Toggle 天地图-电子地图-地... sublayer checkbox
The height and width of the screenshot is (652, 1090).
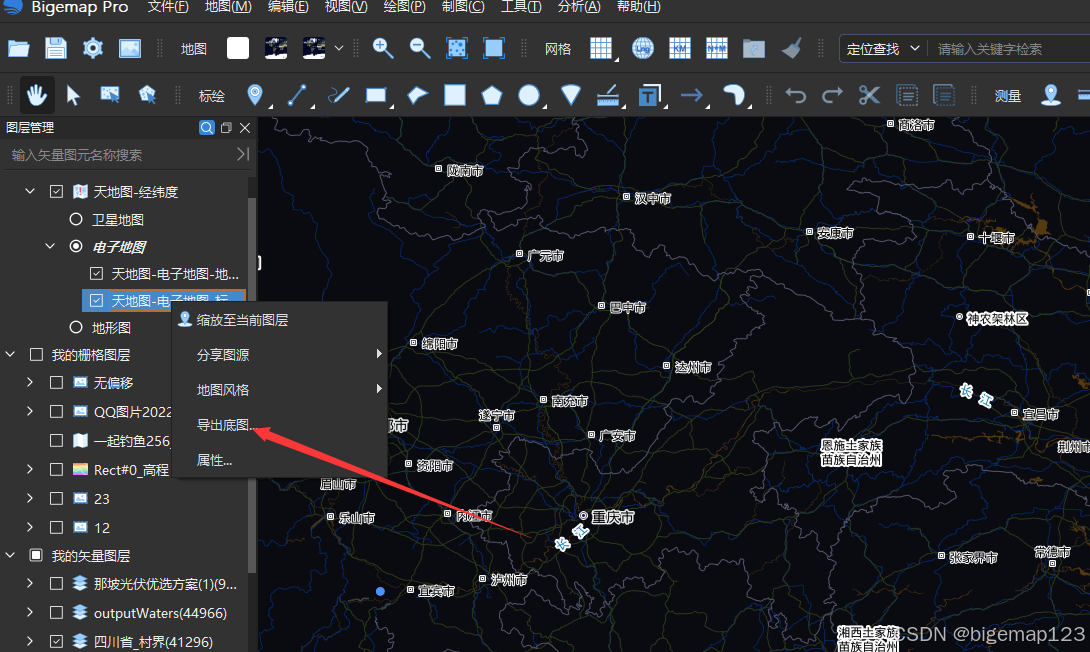pyautogui.click(x=97, y=274)
